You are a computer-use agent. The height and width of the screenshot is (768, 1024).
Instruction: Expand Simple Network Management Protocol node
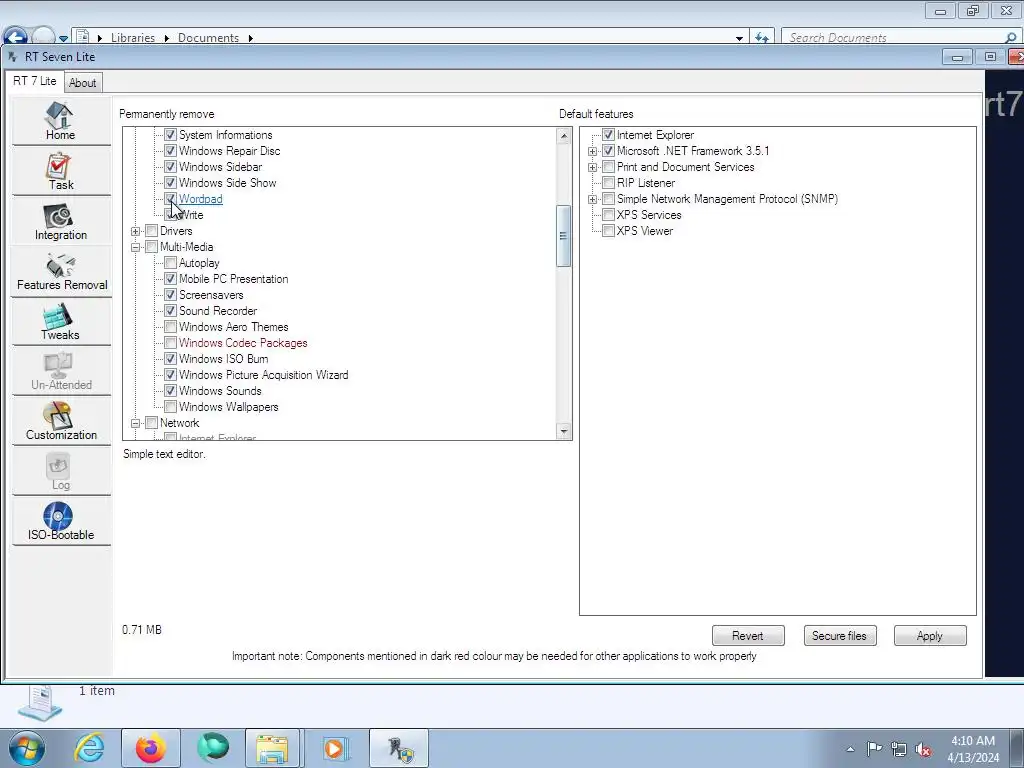[x=592, y=199]
